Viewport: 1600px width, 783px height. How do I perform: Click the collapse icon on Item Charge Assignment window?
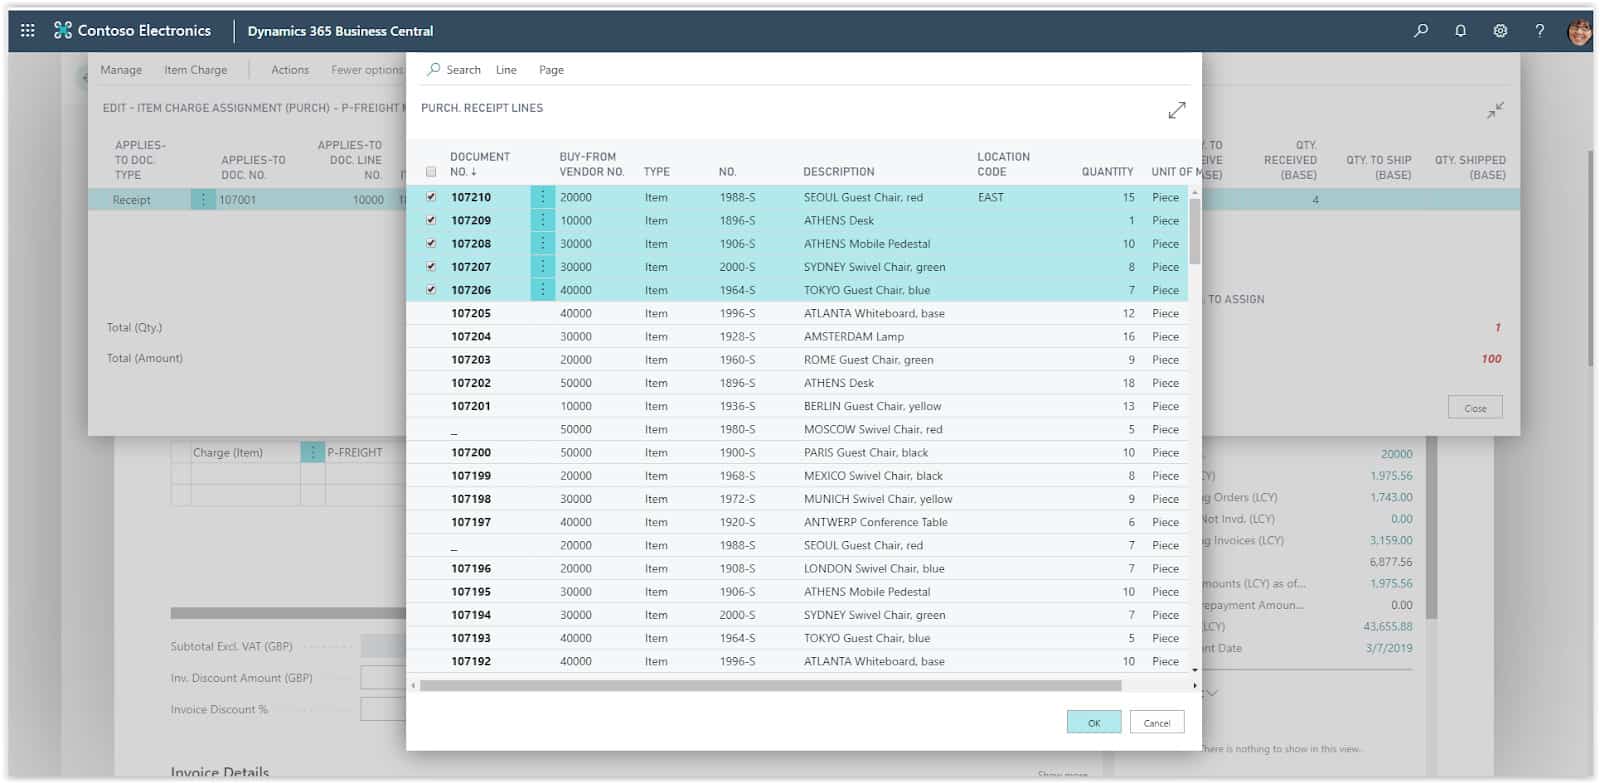pyautogui.click(x=1495, y=110)
